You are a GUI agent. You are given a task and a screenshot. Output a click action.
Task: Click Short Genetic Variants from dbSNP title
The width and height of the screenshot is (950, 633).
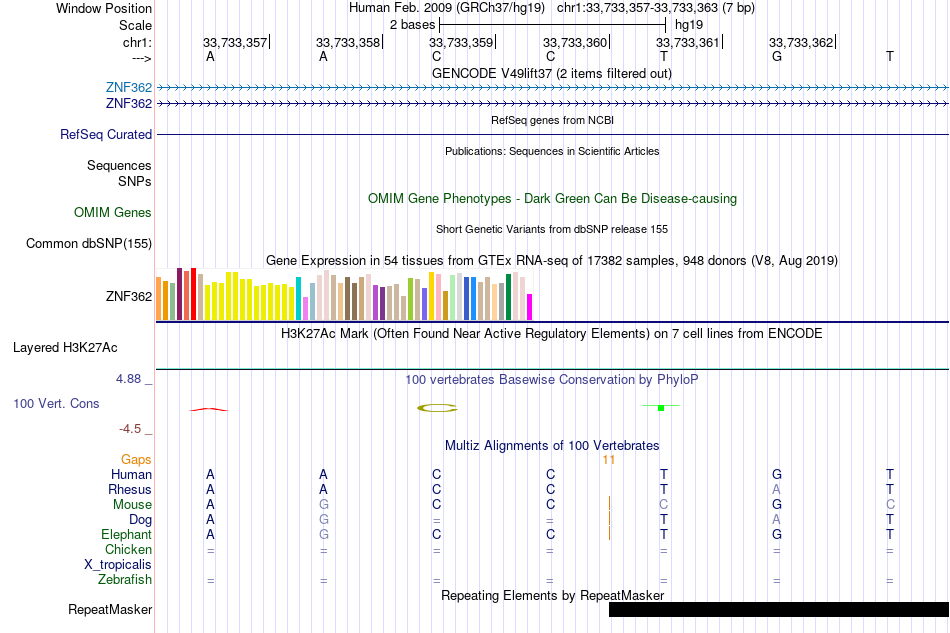click(552, 229)
